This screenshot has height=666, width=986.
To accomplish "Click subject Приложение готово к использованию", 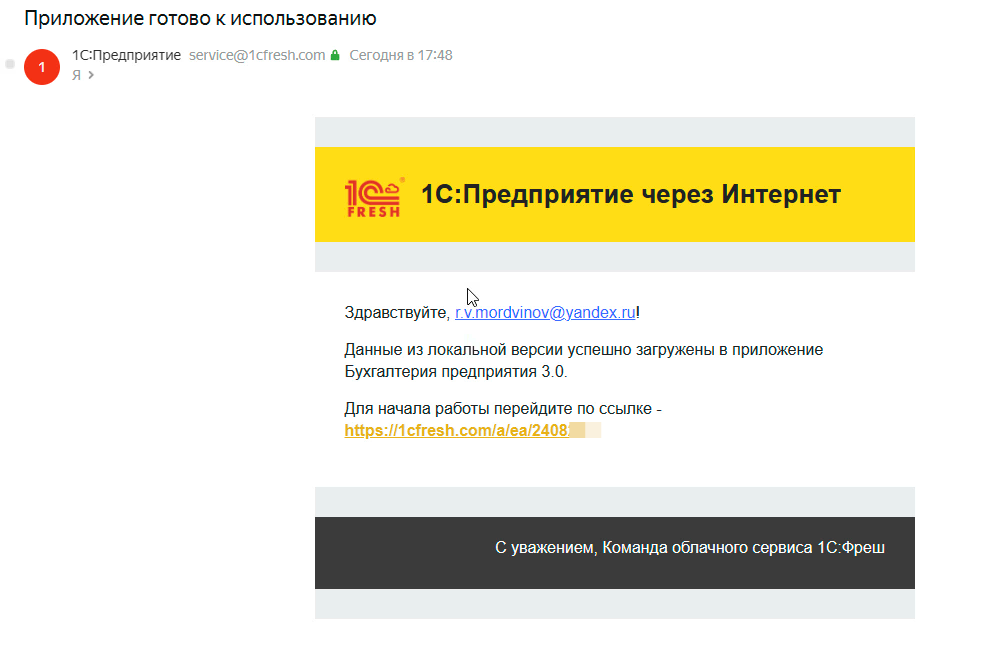I will tap(200, 18).
